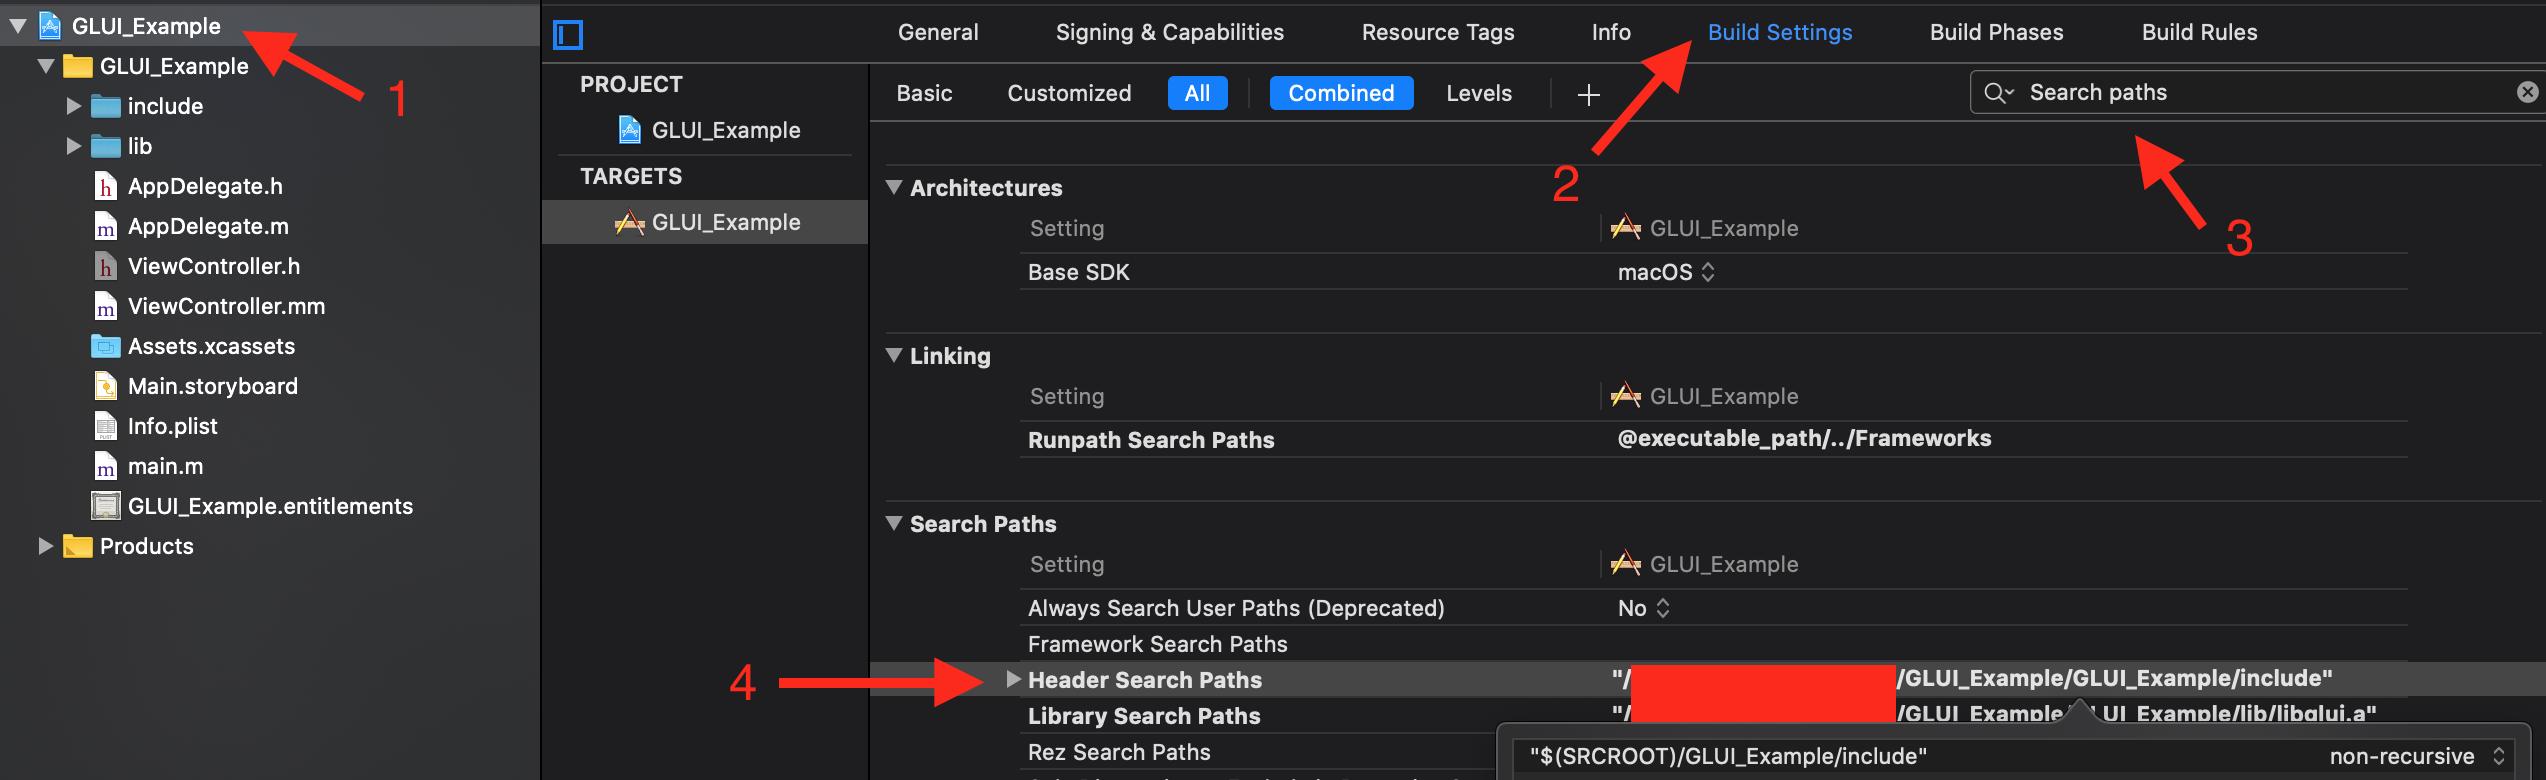2546x780 pixels.
Task: Change Always Search User Paths No popup
Action: (1643, 608)
